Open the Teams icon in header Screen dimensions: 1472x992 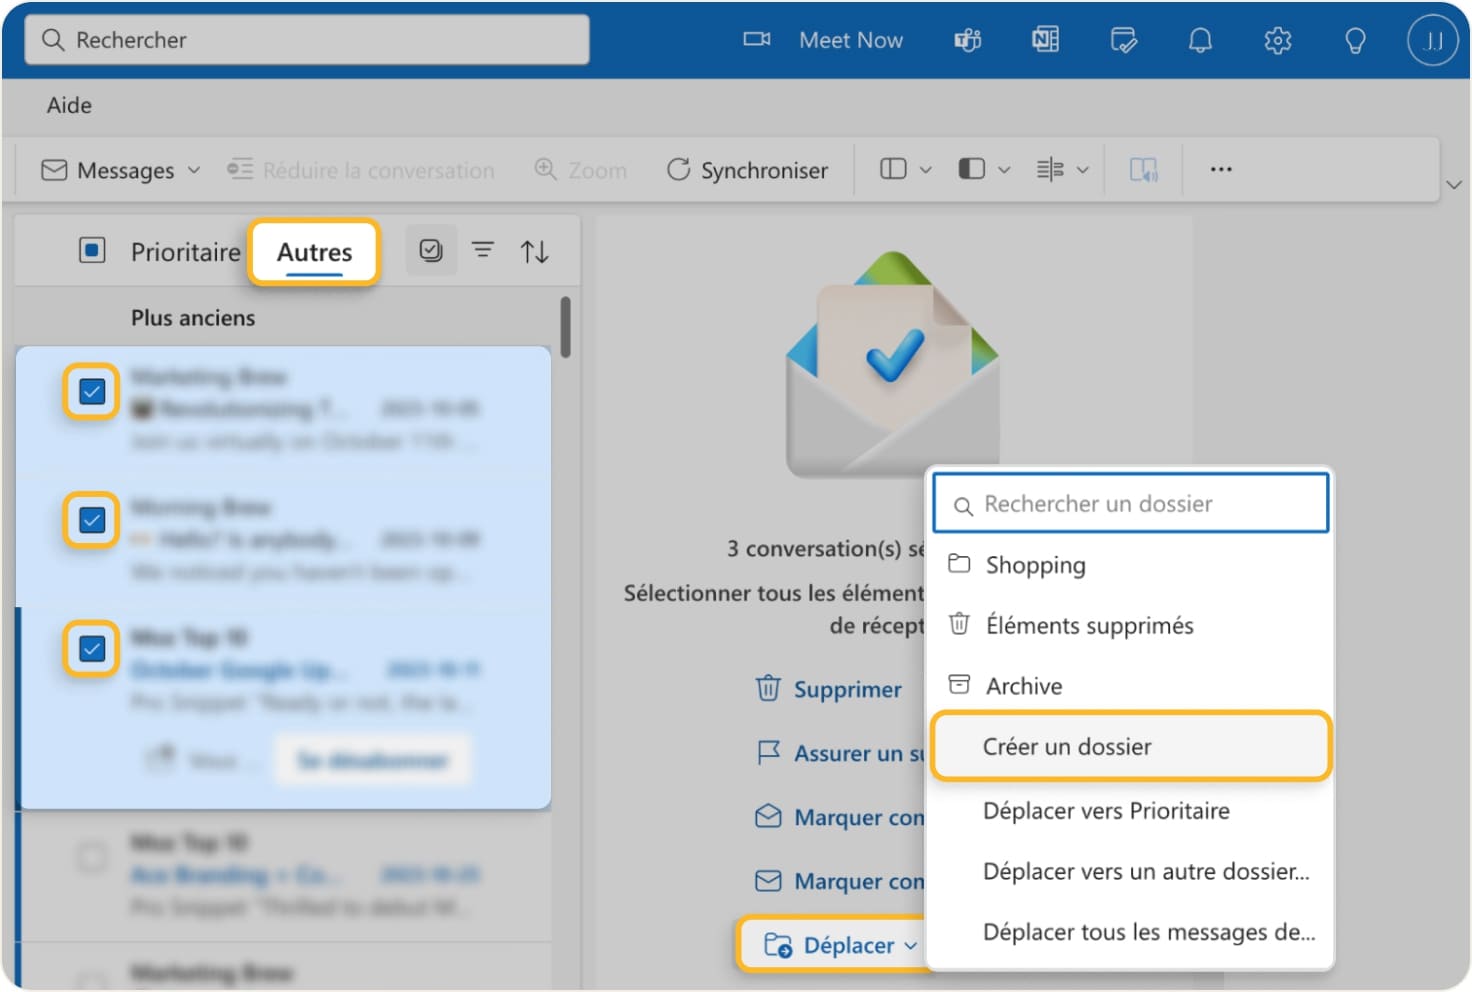click(968, 40)
